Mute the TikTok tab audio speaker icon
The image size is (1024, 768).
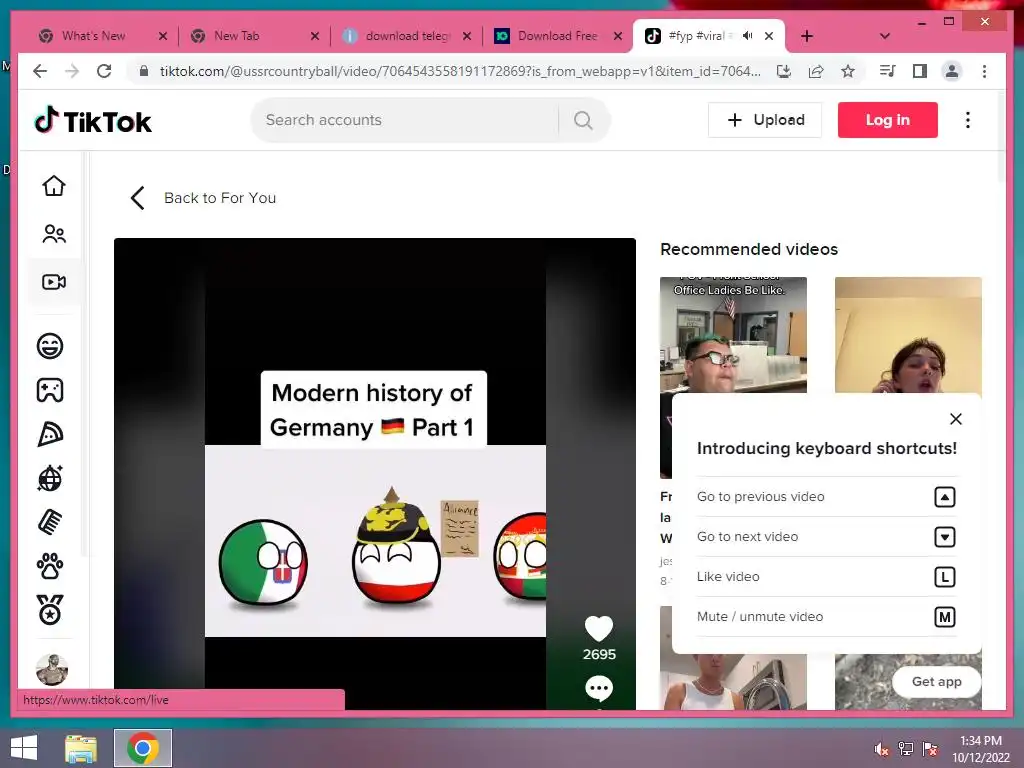[x=747, y=36]
